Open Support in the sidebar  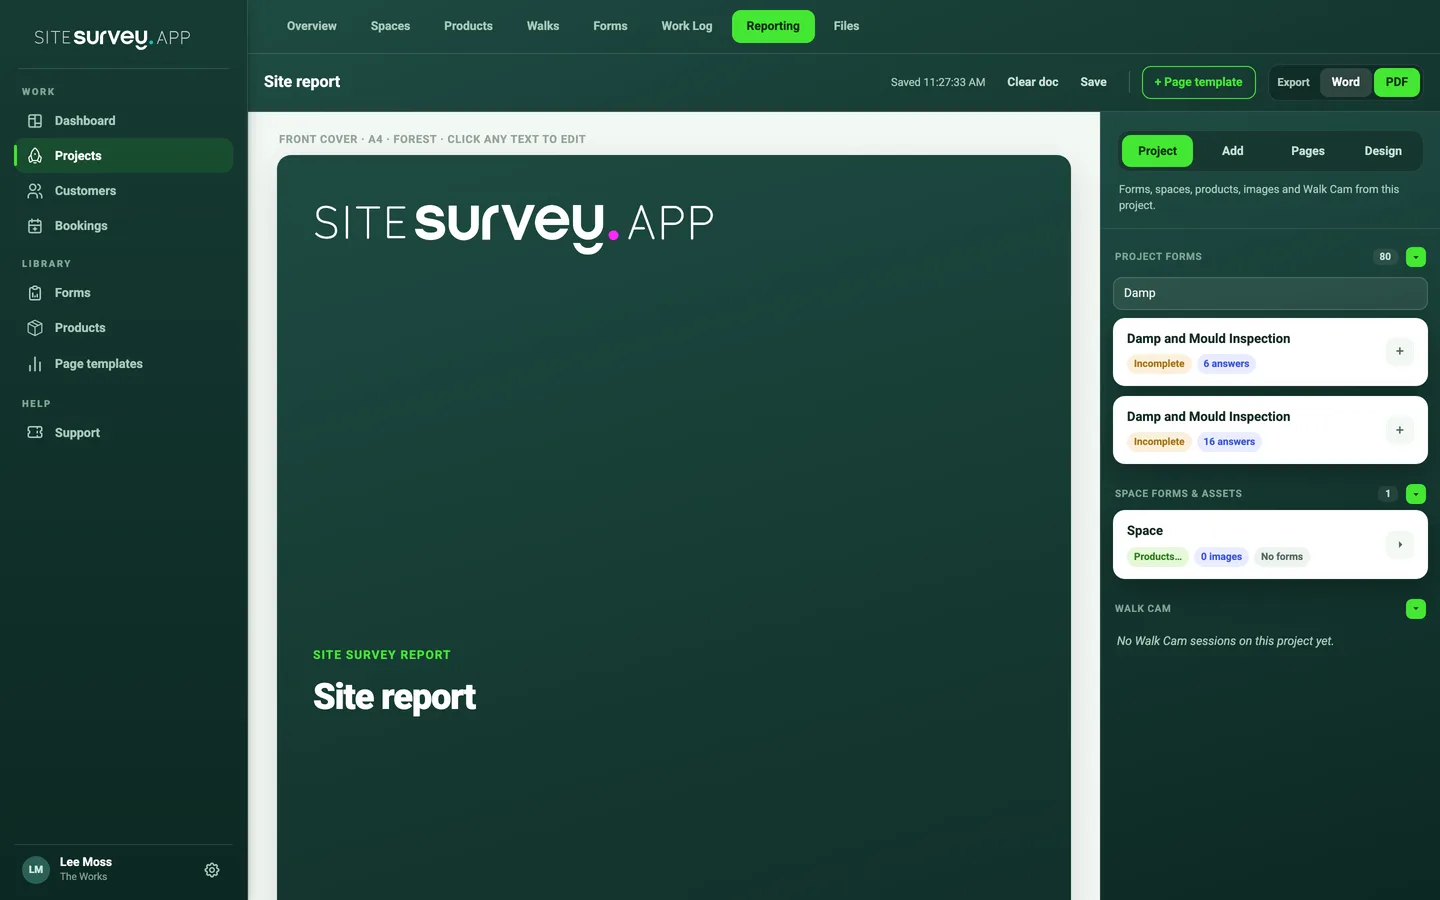[x=124, y=433]
